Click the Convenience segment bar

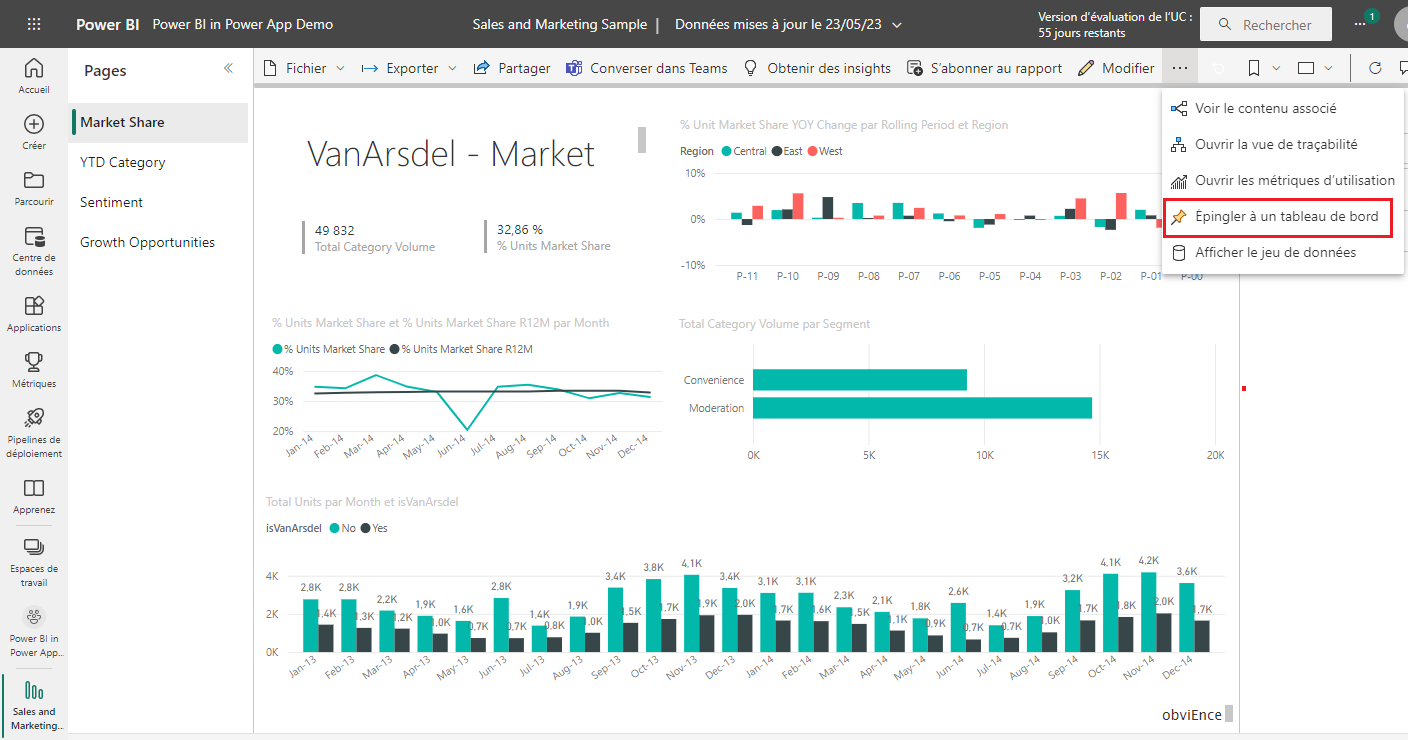[860, 380]
